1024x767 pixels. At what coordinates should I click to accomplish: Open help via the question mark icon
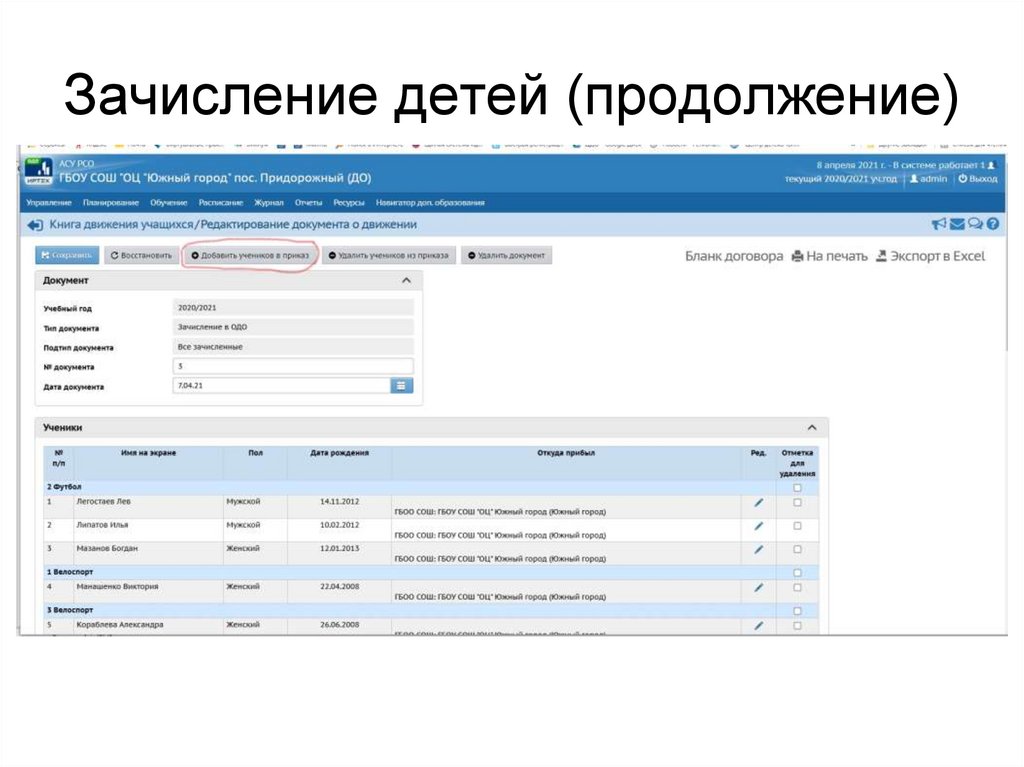990,222
